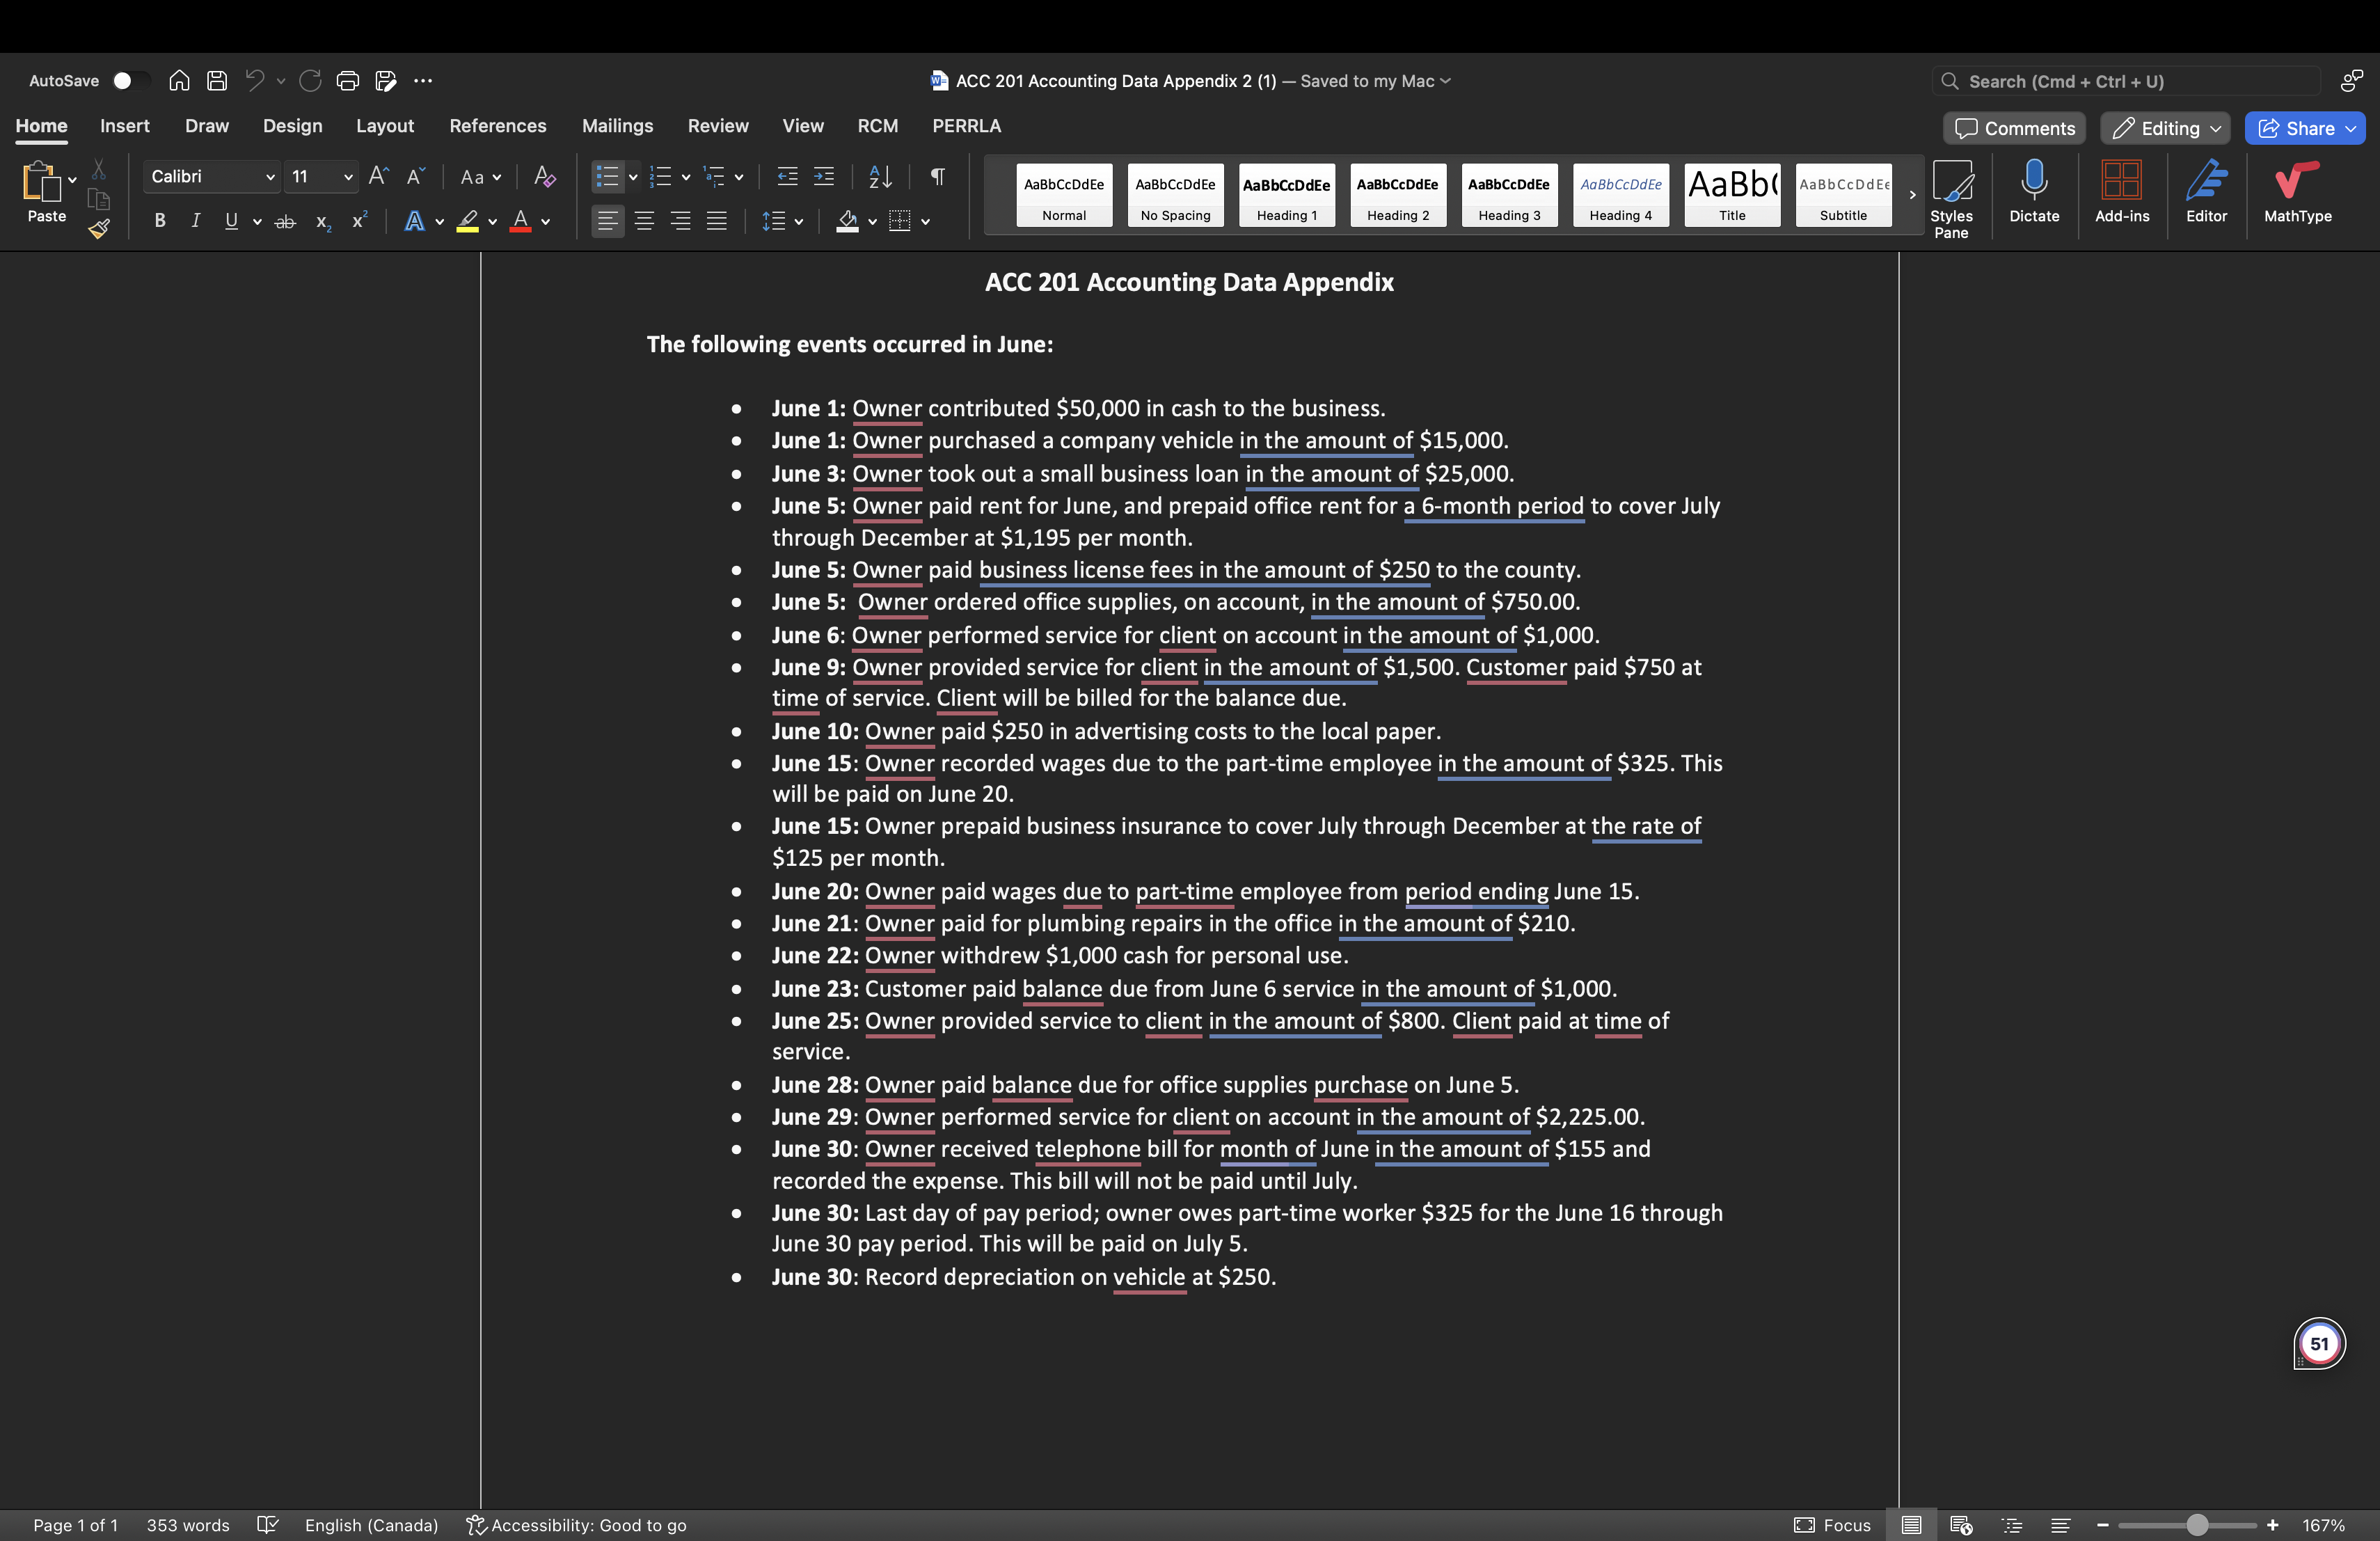This screenshot has height=1541, width=2380.
Task: Toggle Italic formatting
Action: pos(195,221)
